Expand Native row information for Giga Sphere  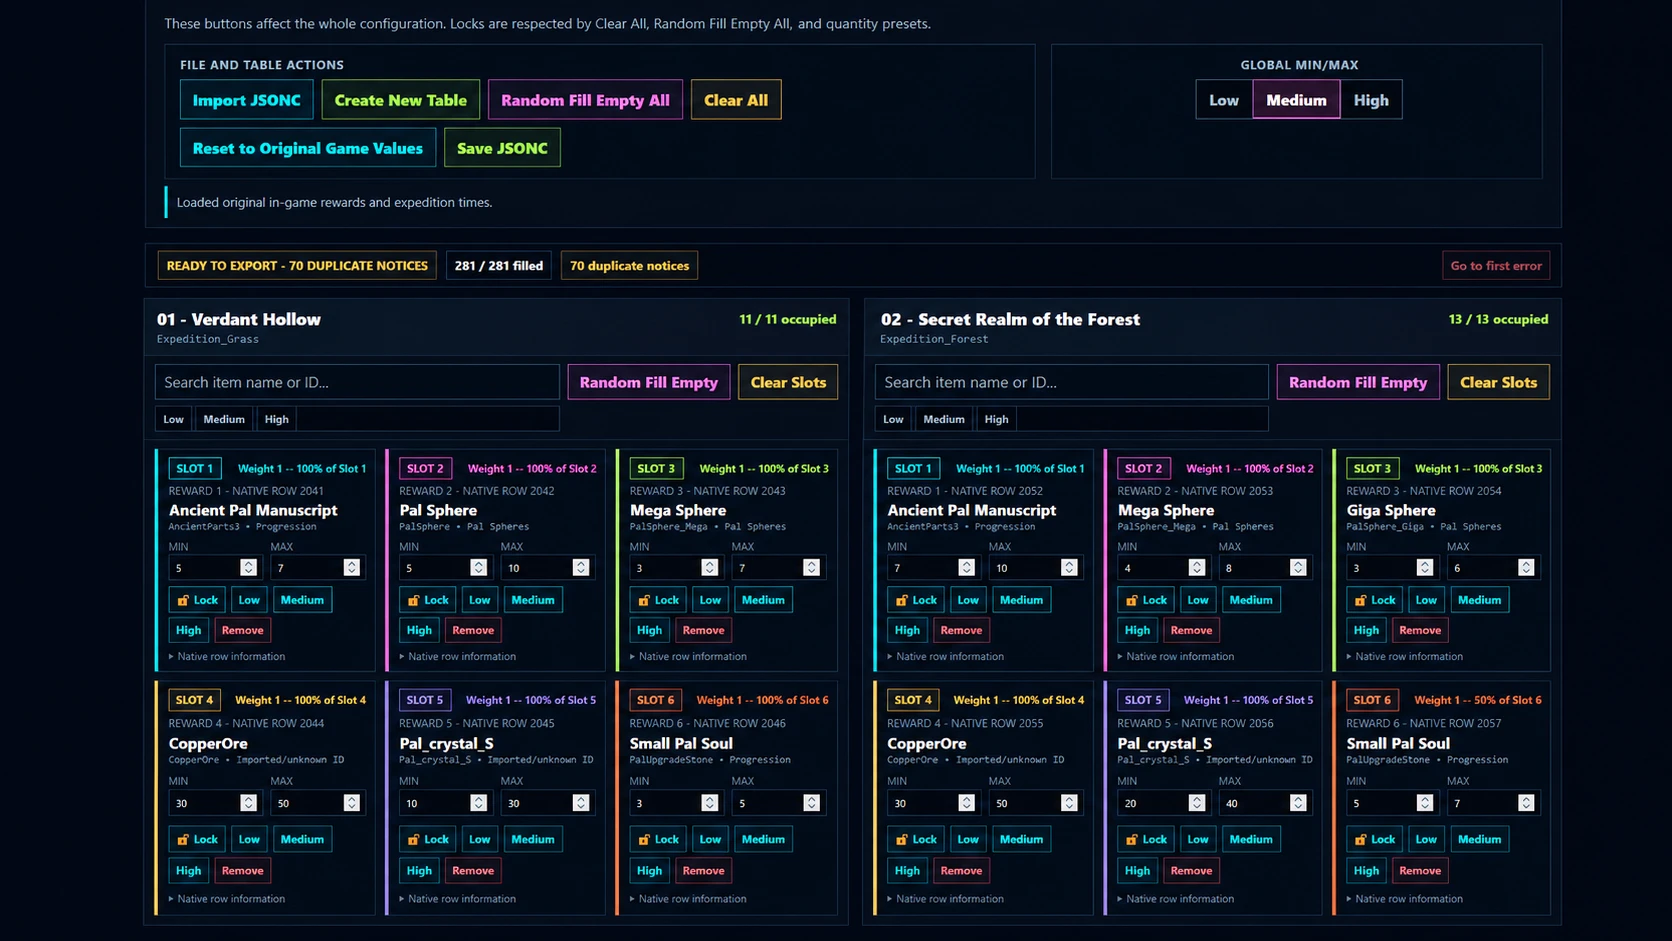[1405, 657]
